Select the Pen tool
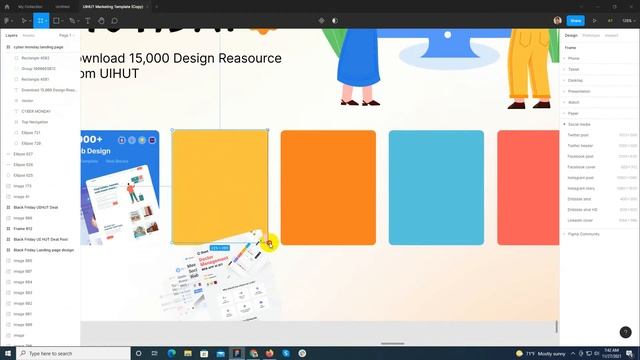 72,20
